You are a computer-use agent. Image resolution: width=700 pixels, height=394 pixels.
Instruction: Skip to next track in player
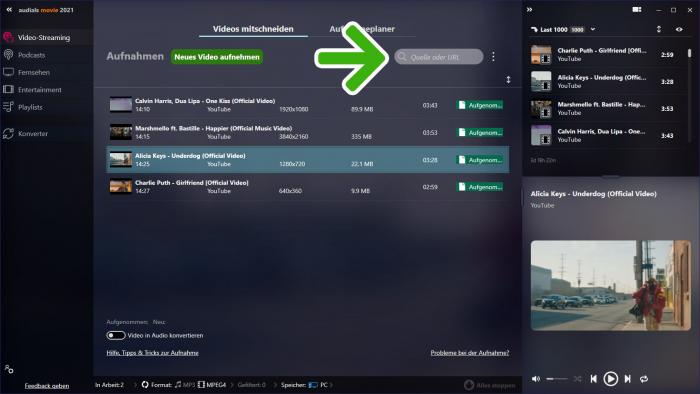tap(628, 379)
